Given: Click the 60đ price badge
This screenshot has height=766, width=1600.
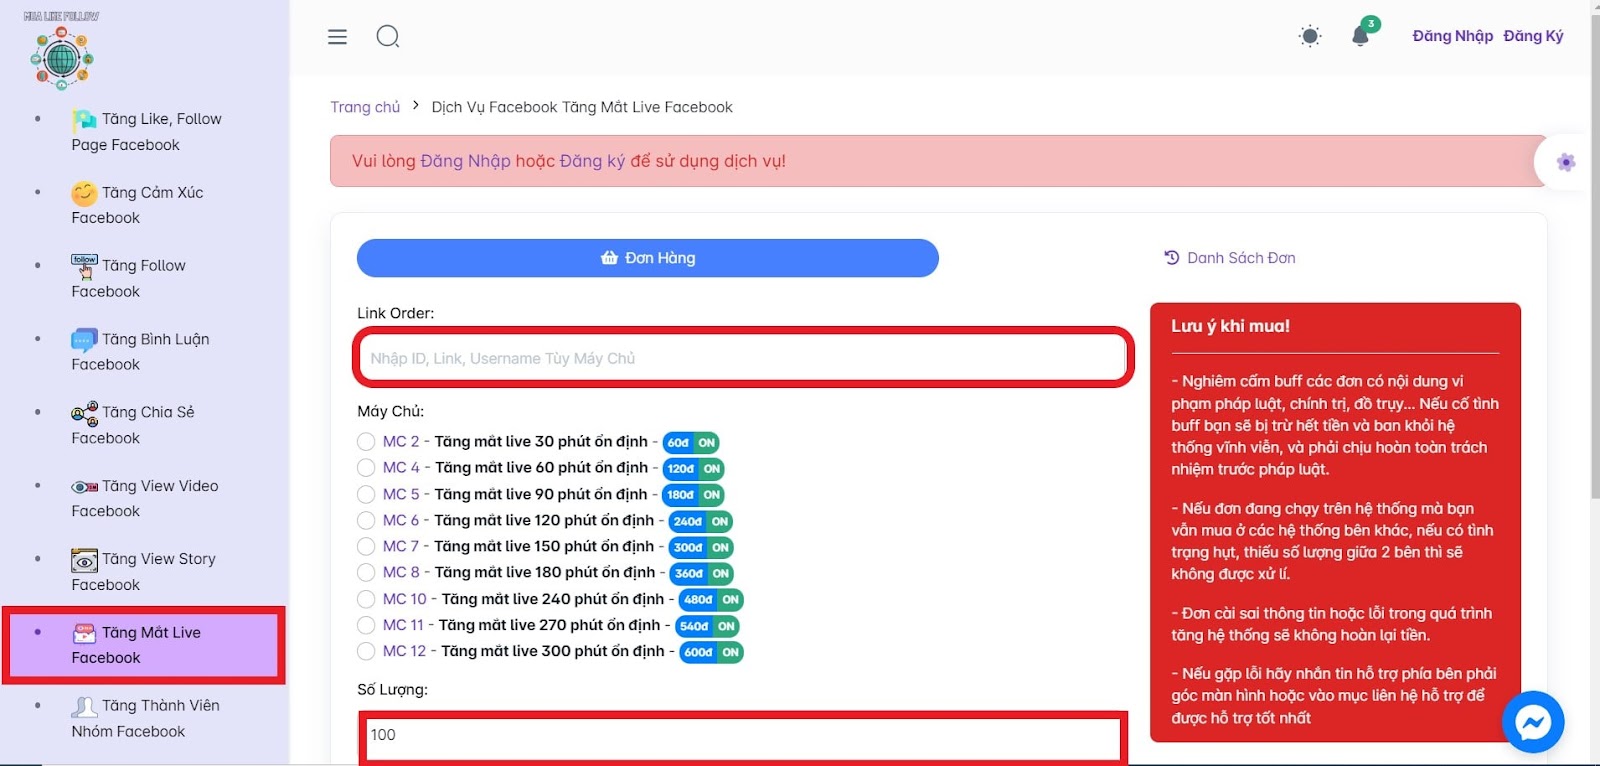Looking at the screenshot, I should click(x=678, y=443).
